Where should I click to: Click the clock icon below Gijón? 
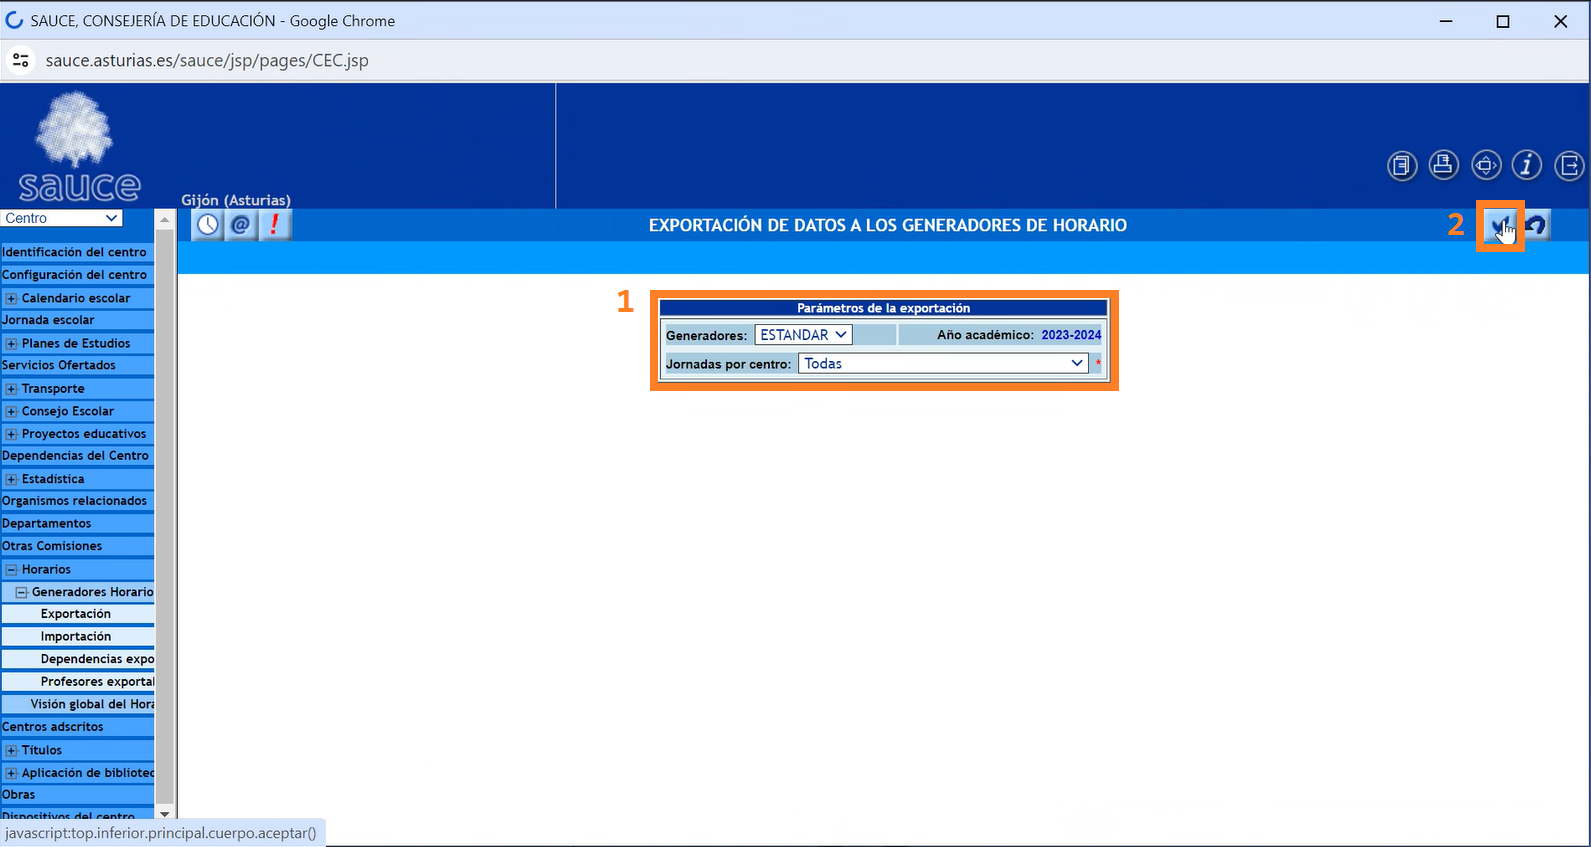point(207,225)
